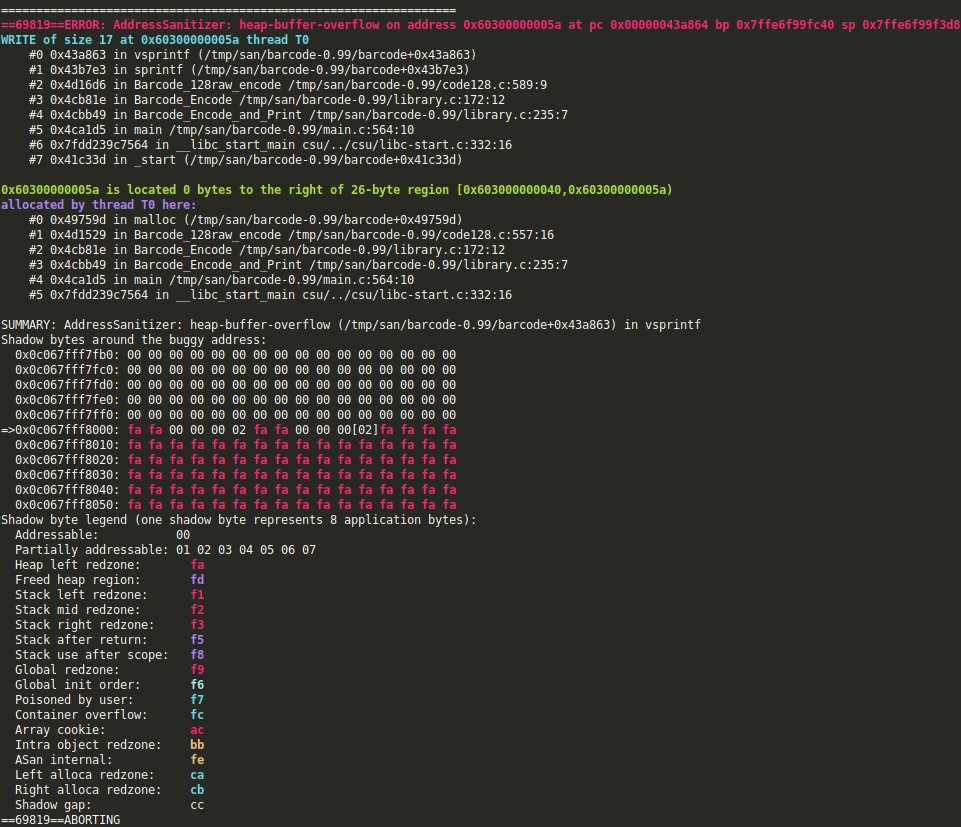Viewport: 961px width, 827px height.
Task: Click 'Stack left redzone' legend entry
Action: (109, 595)
